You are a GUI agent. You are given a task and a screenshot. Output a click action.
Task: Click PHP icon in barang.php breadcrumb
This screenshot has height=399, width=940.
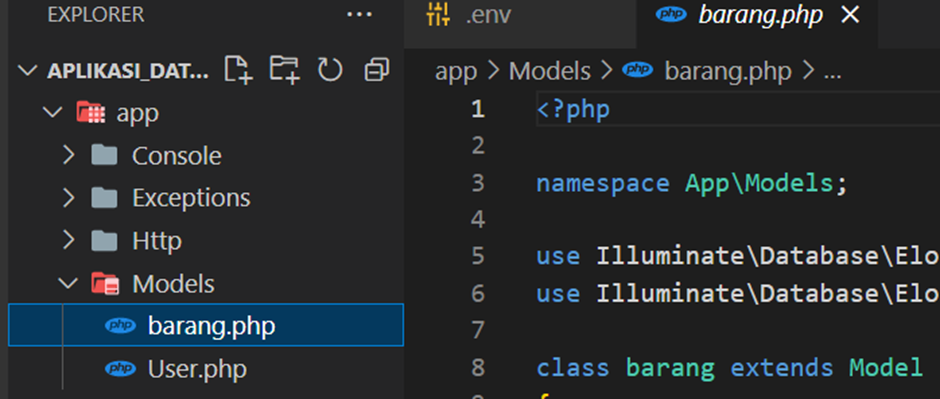(x=637, y=71)
